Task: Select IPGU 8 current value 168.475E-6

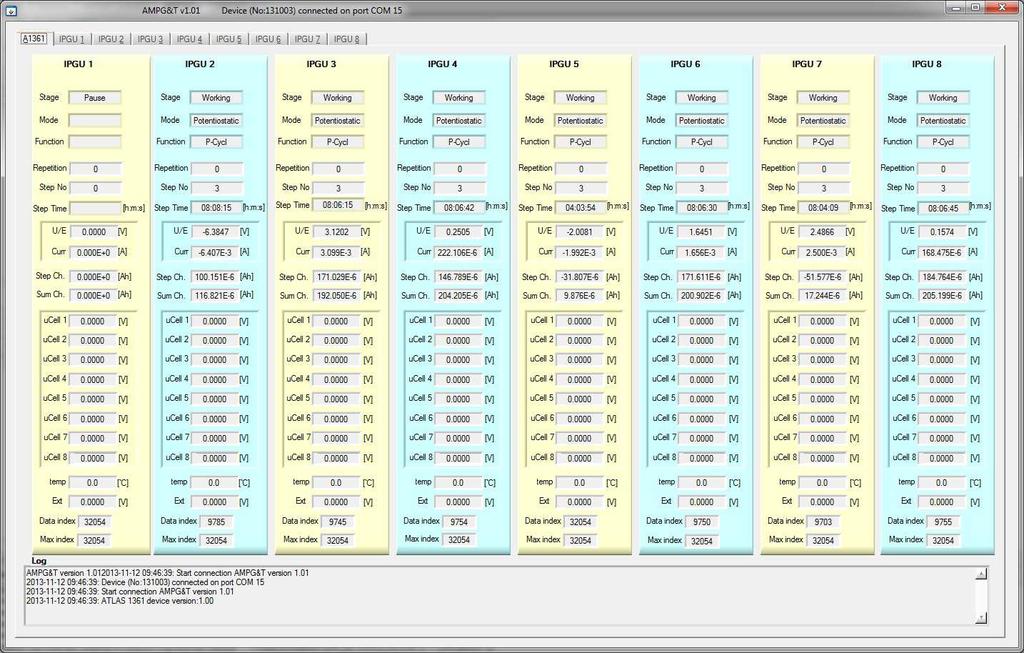Action: coord(942,252)
